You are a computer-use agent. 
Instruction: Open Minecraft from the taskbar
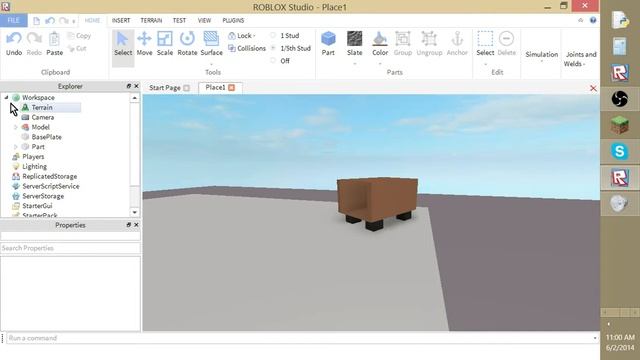click(620, 125)
